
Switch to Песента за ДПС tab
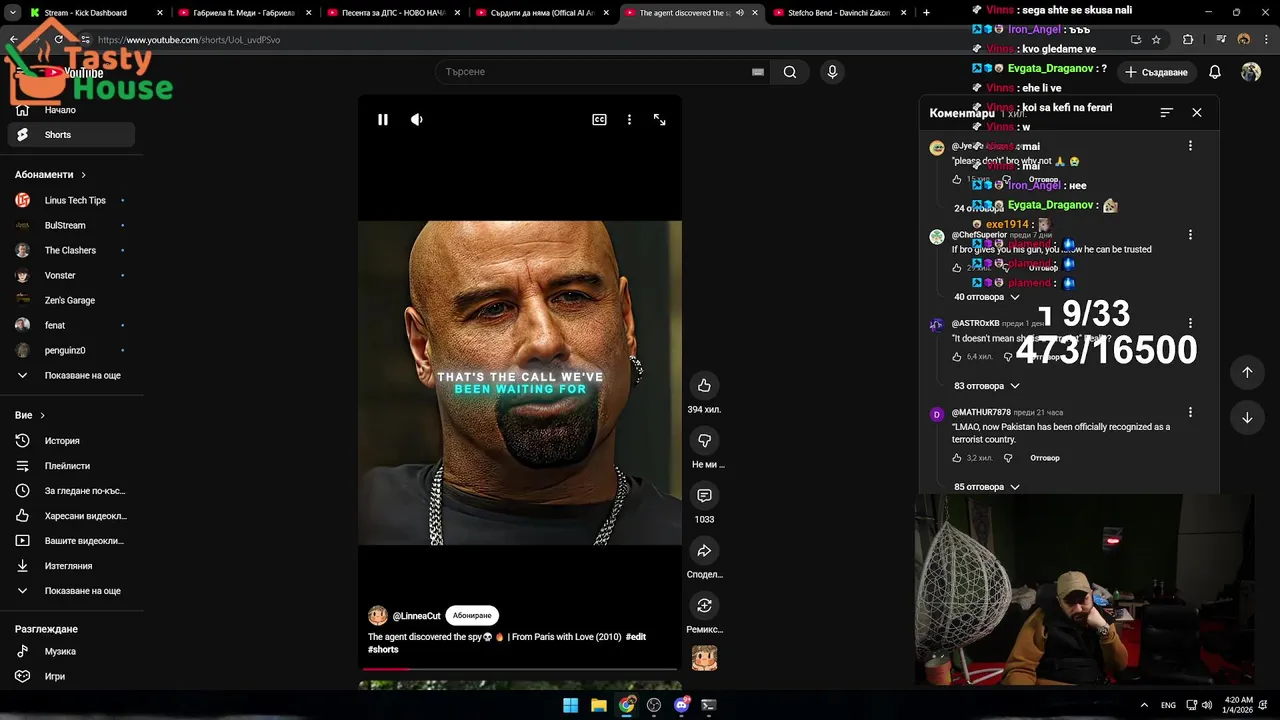394,13
